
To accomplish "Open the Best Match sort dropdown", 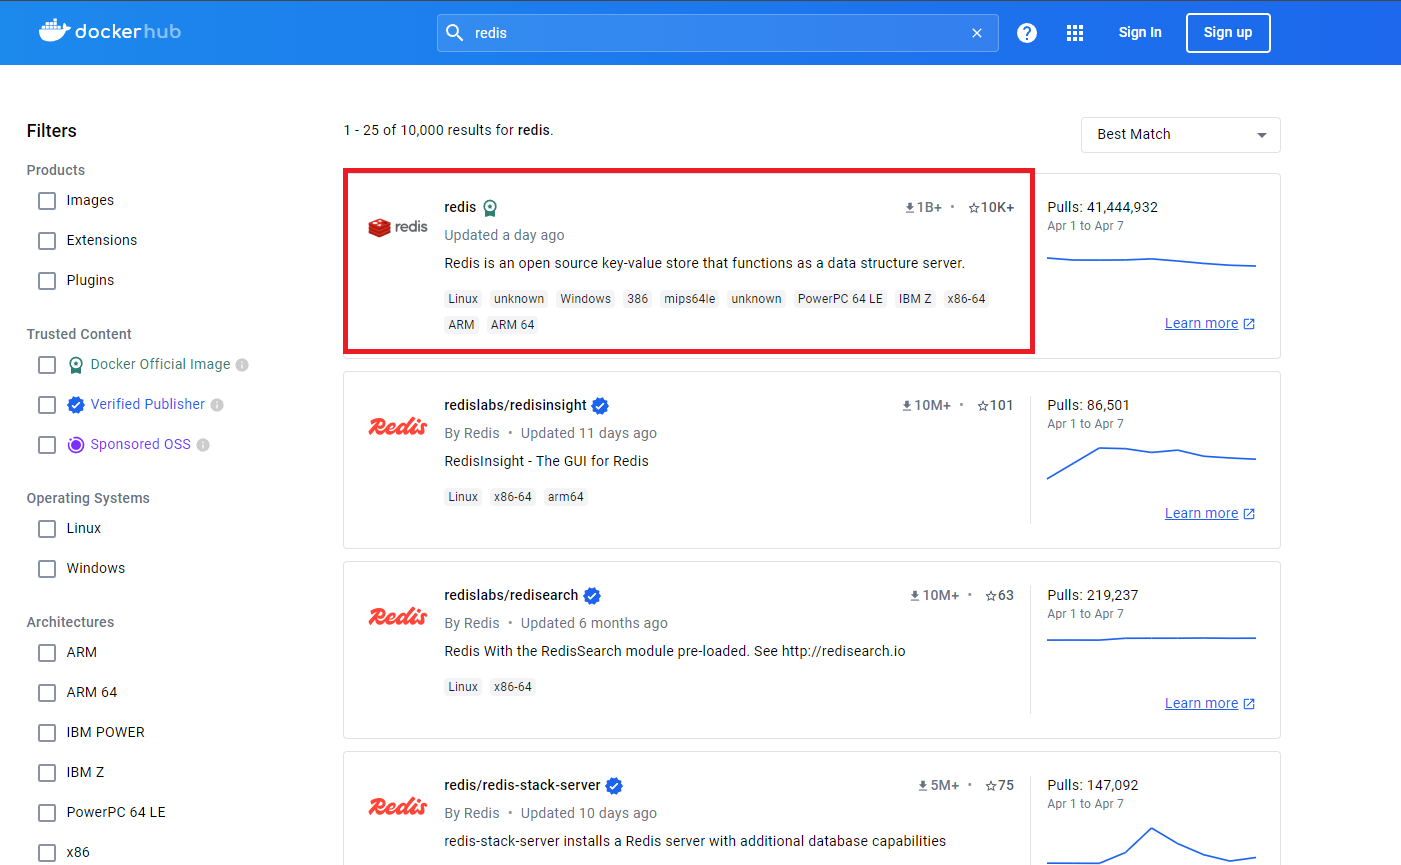I will click(x=1181, y=135).
